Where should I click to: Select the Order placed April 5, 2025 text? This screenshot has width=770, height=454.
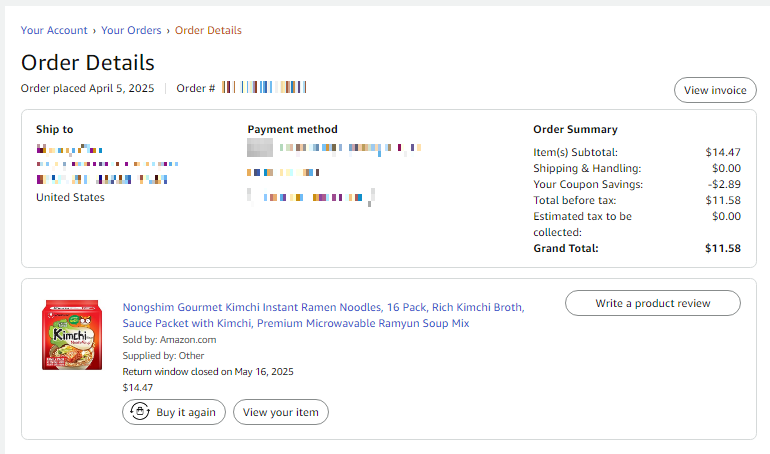coord(87,88)
